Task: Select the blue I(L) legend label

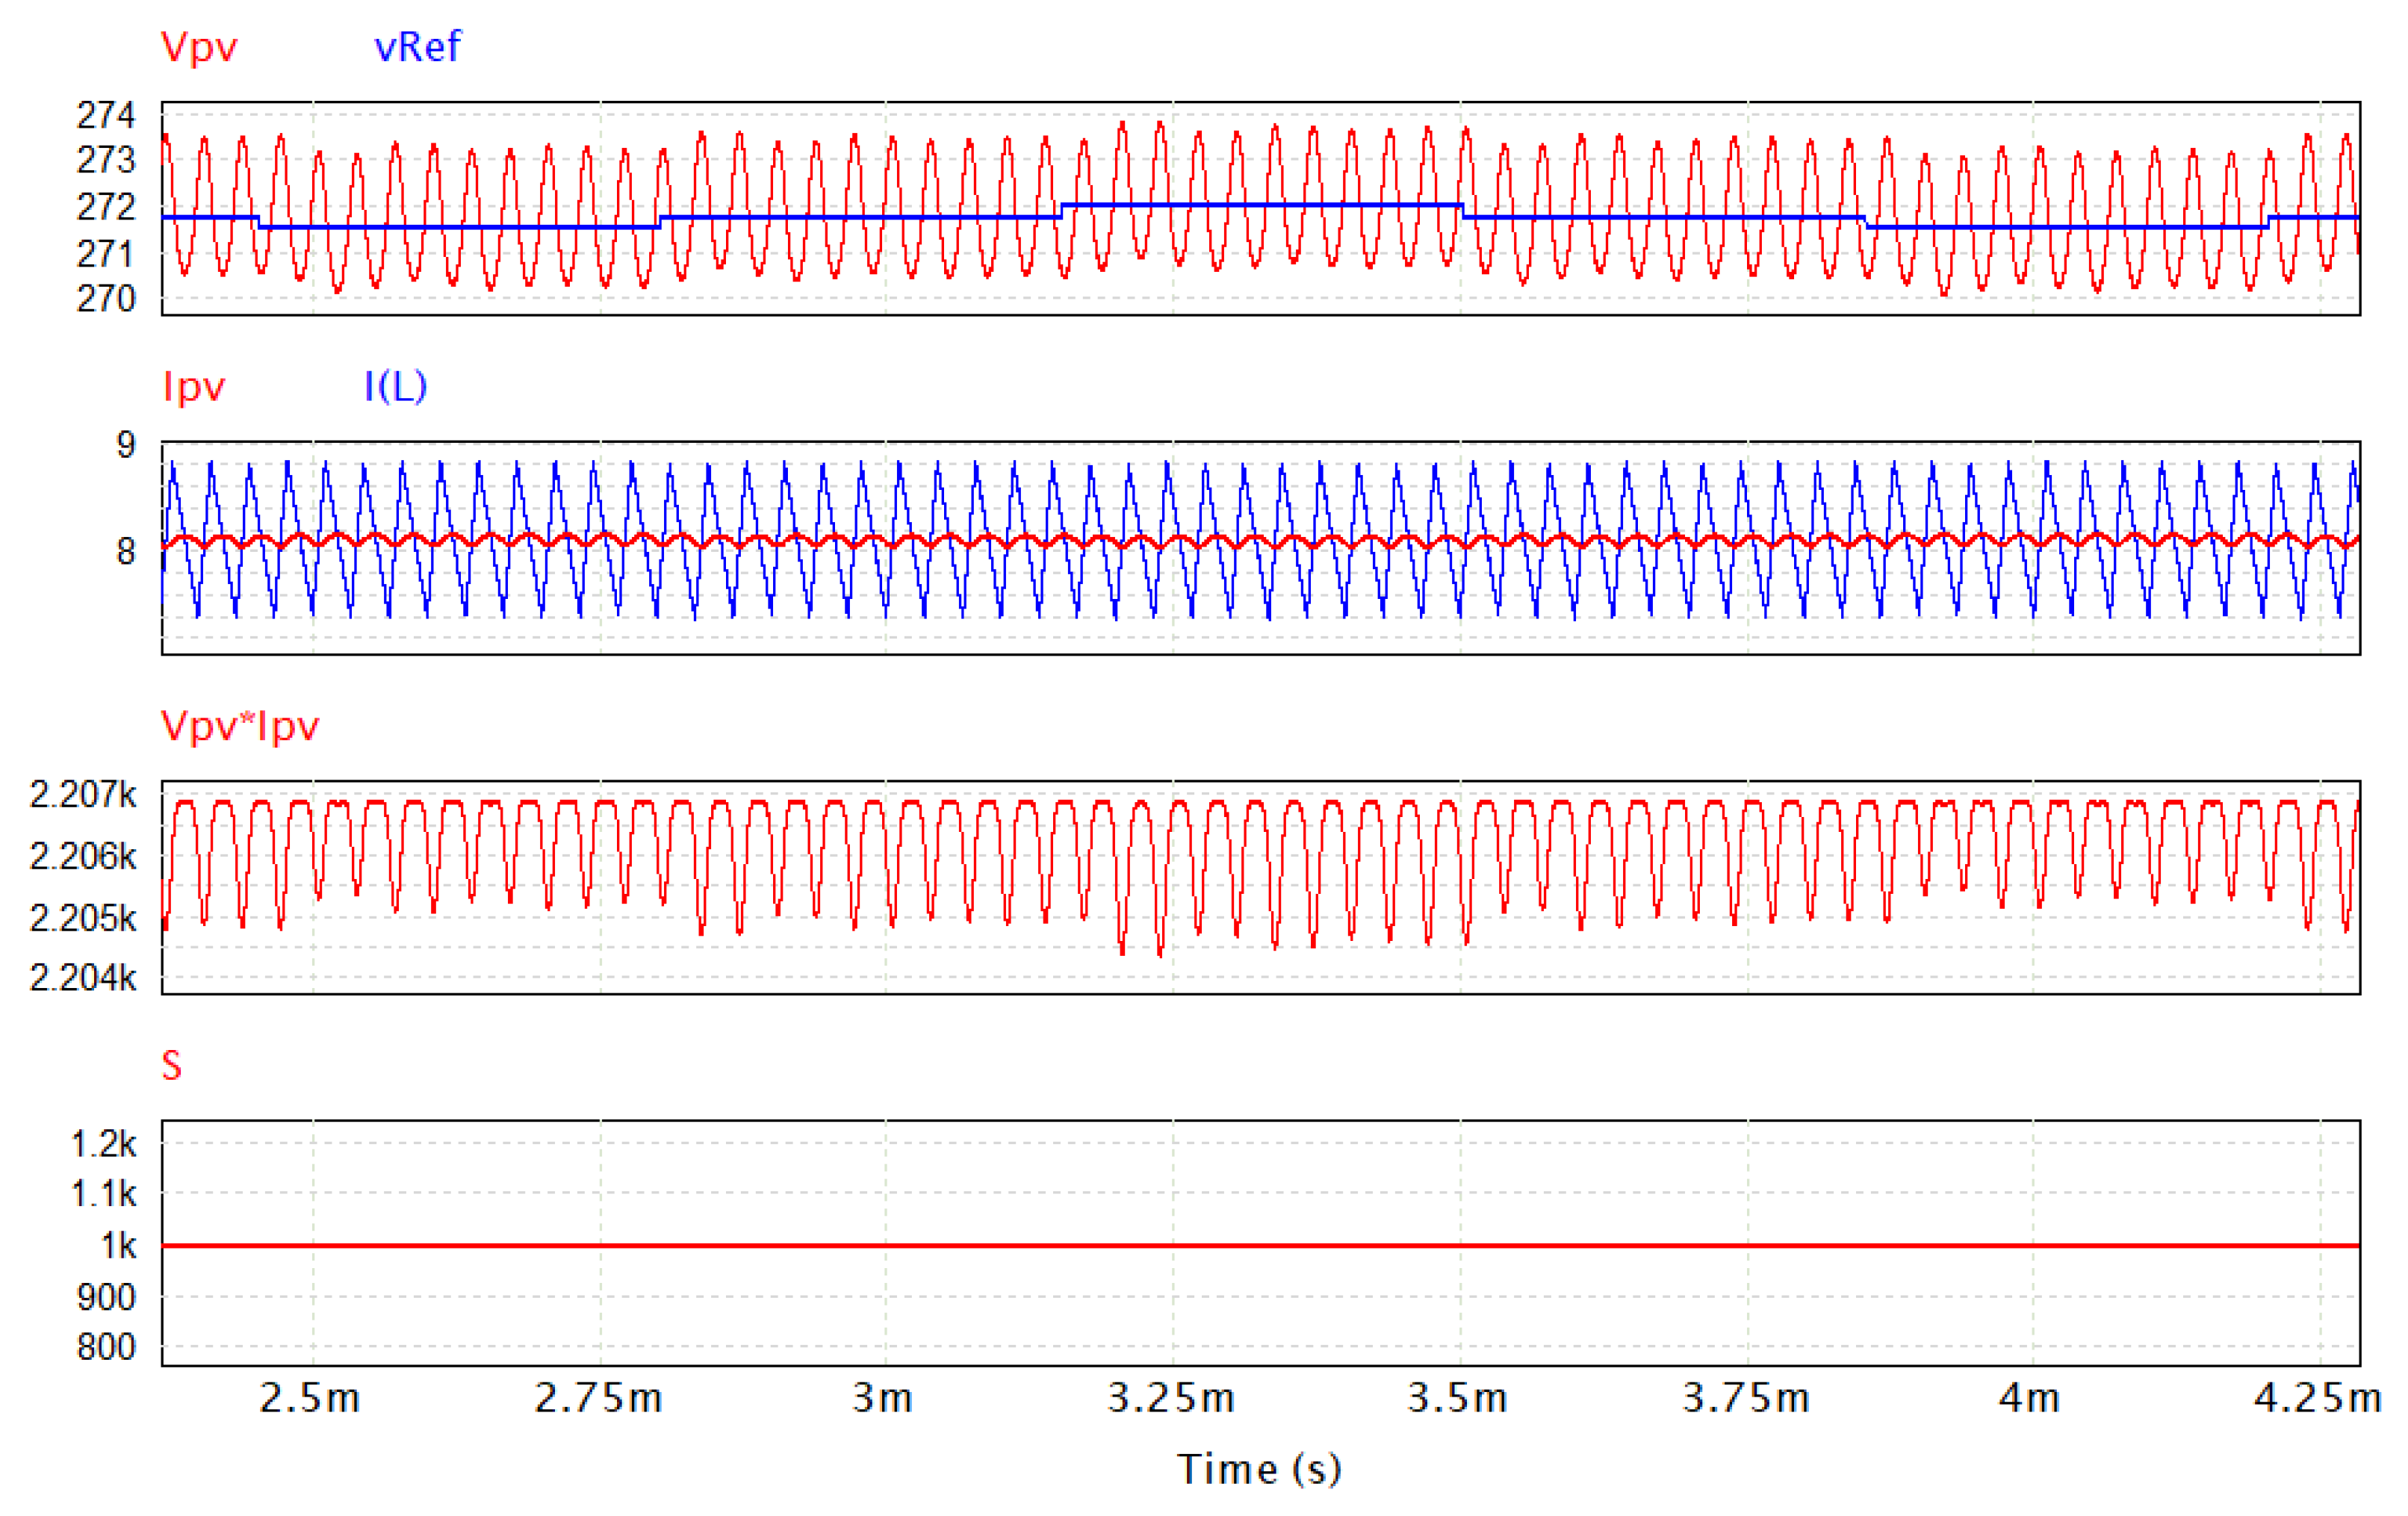Action: [x=395, y=386]
